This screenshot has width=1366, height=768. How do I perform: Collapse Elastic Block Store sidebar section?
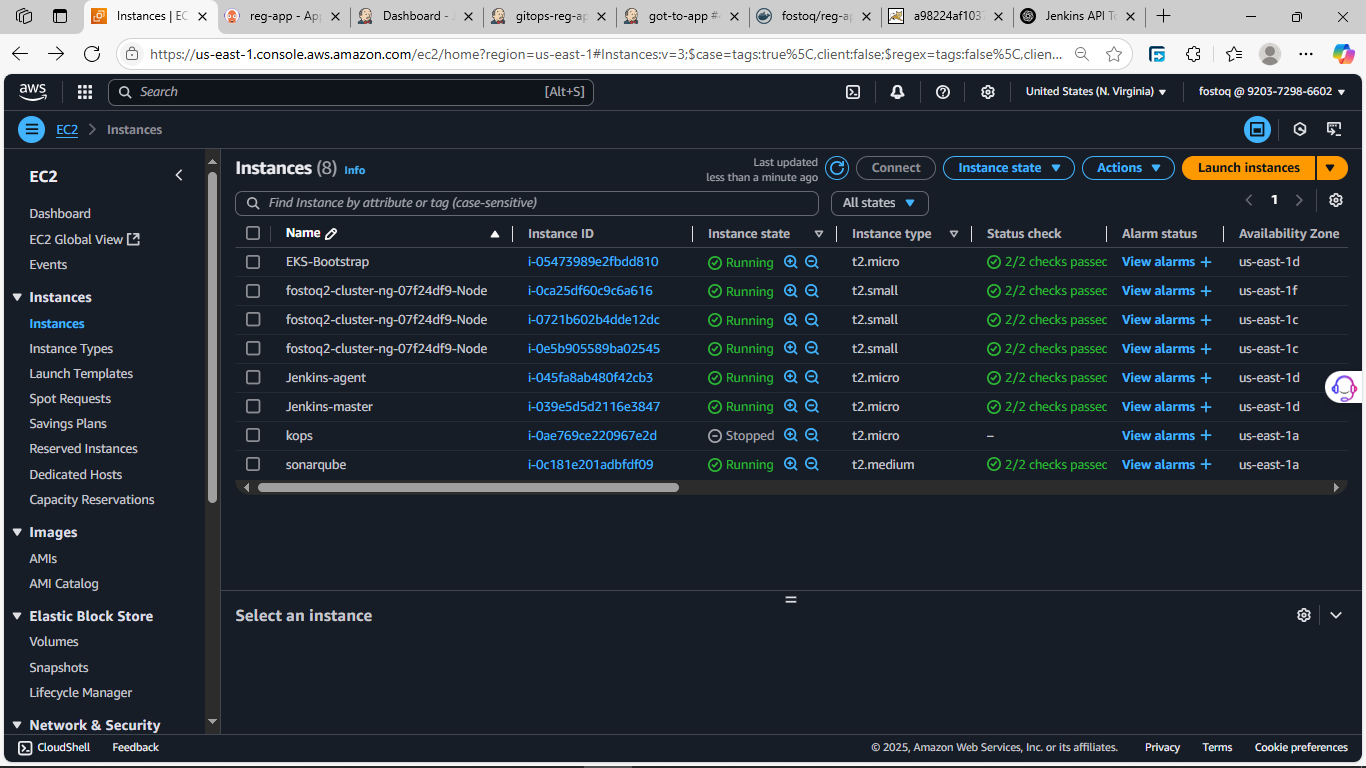[x=17, y=616]
